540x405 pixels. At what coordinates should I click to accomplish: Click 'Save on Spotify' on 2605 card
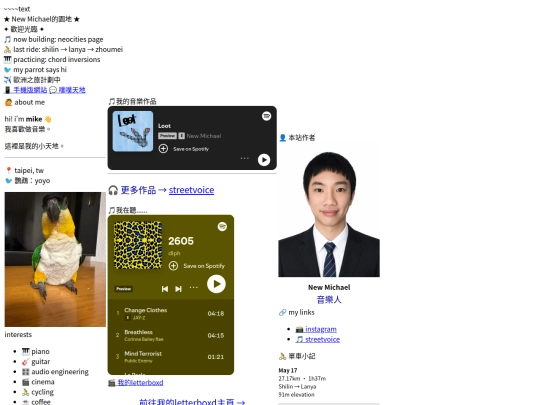(204, 266)
